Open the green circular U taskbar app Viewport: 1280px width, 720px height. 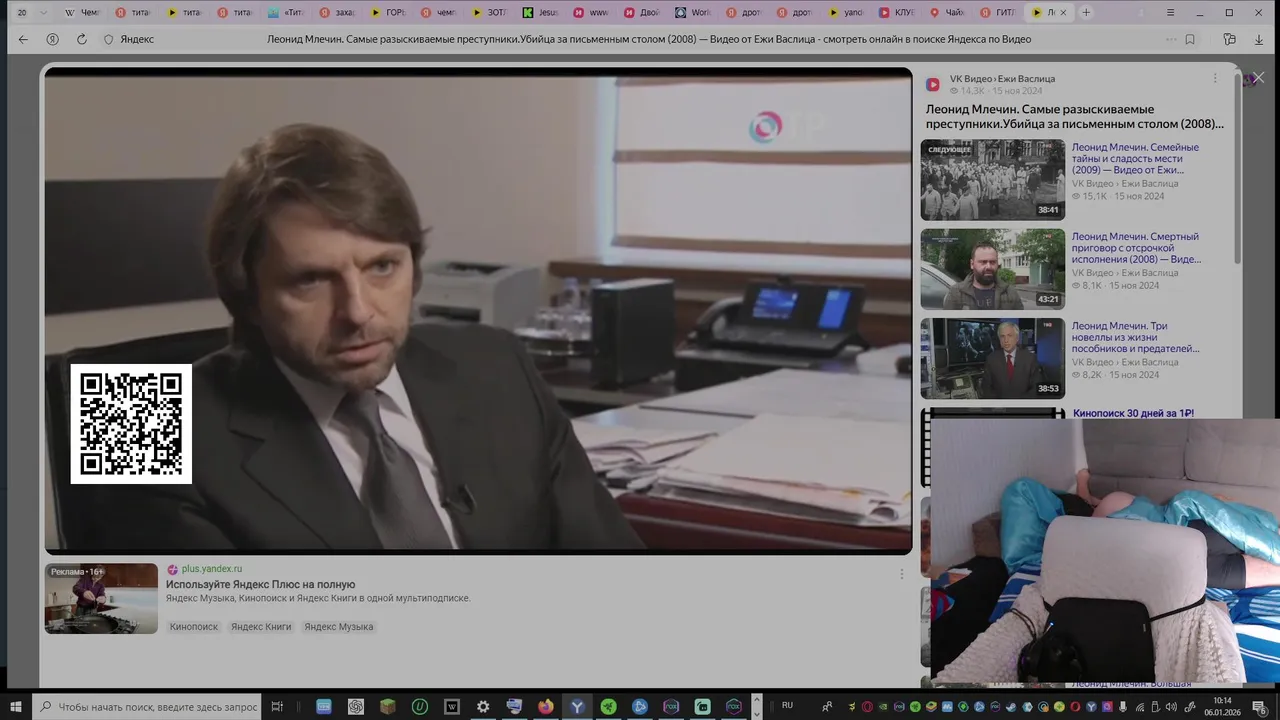click(x=420, y=706)
